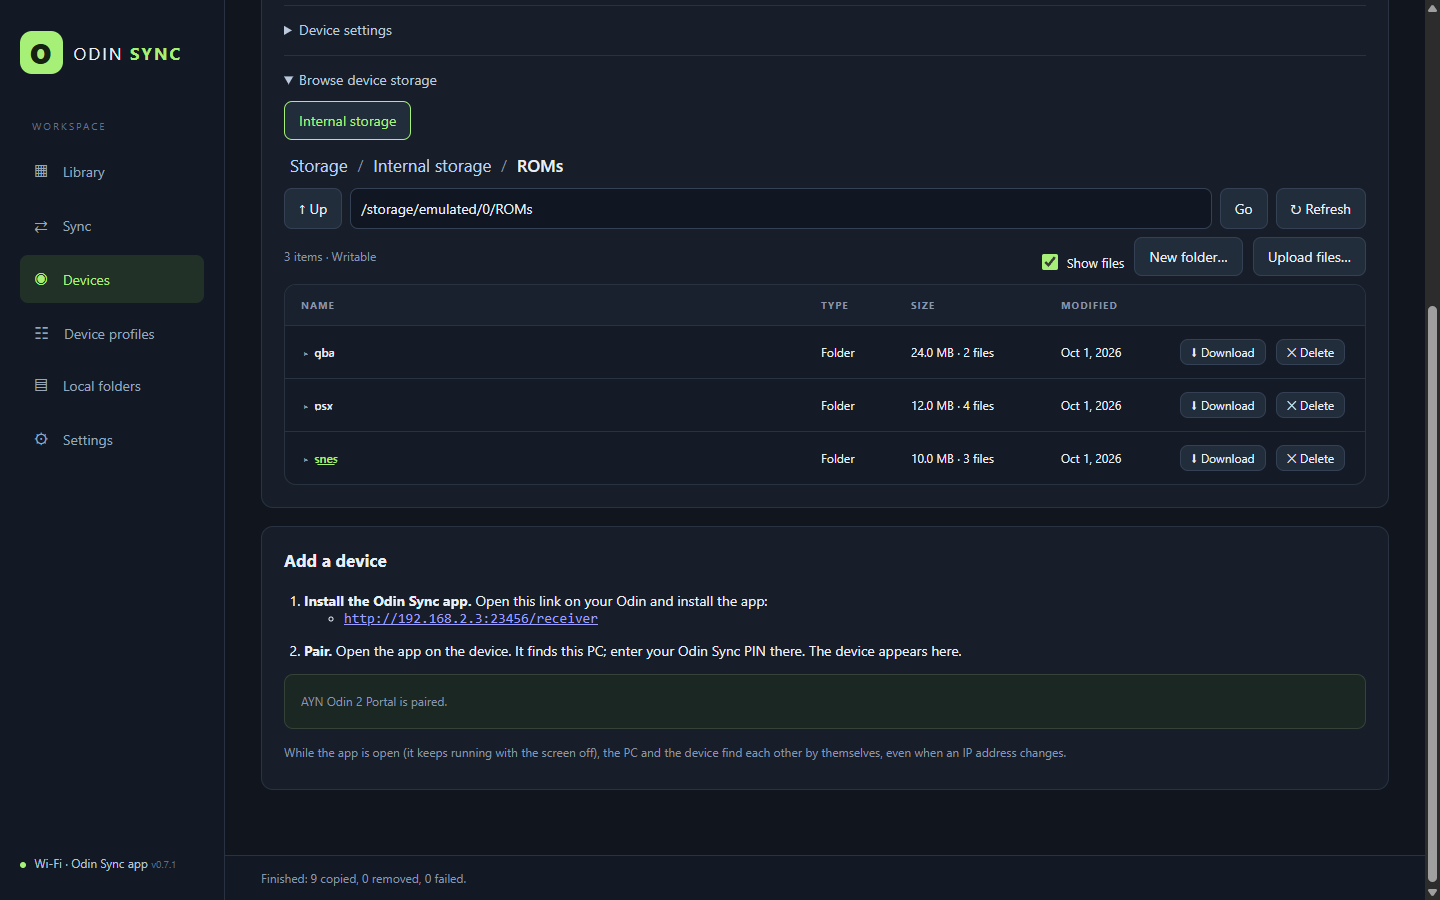Download the gba folder
The height and width of the screenshot is (900, 1440).
pos(1223,352)
